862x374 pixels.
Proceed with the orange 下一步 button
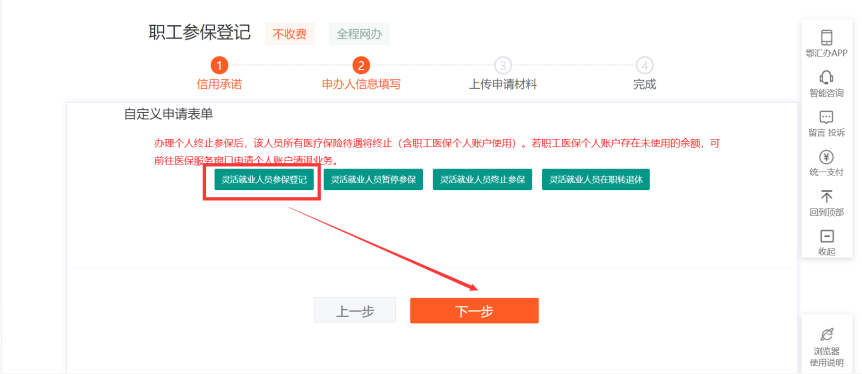pos(474,311)
